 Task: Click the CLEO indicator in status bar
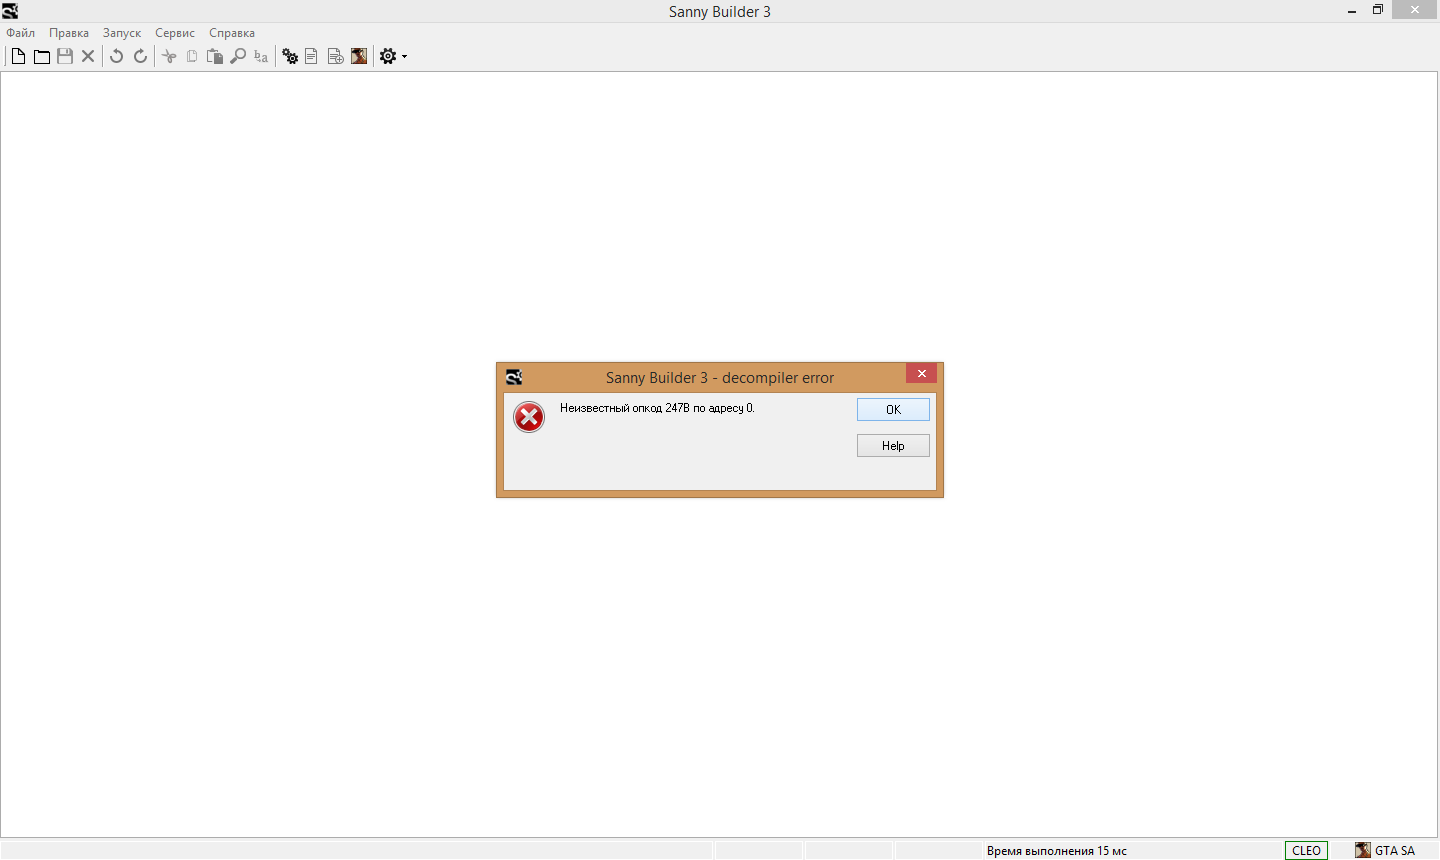coord(1306,850)
